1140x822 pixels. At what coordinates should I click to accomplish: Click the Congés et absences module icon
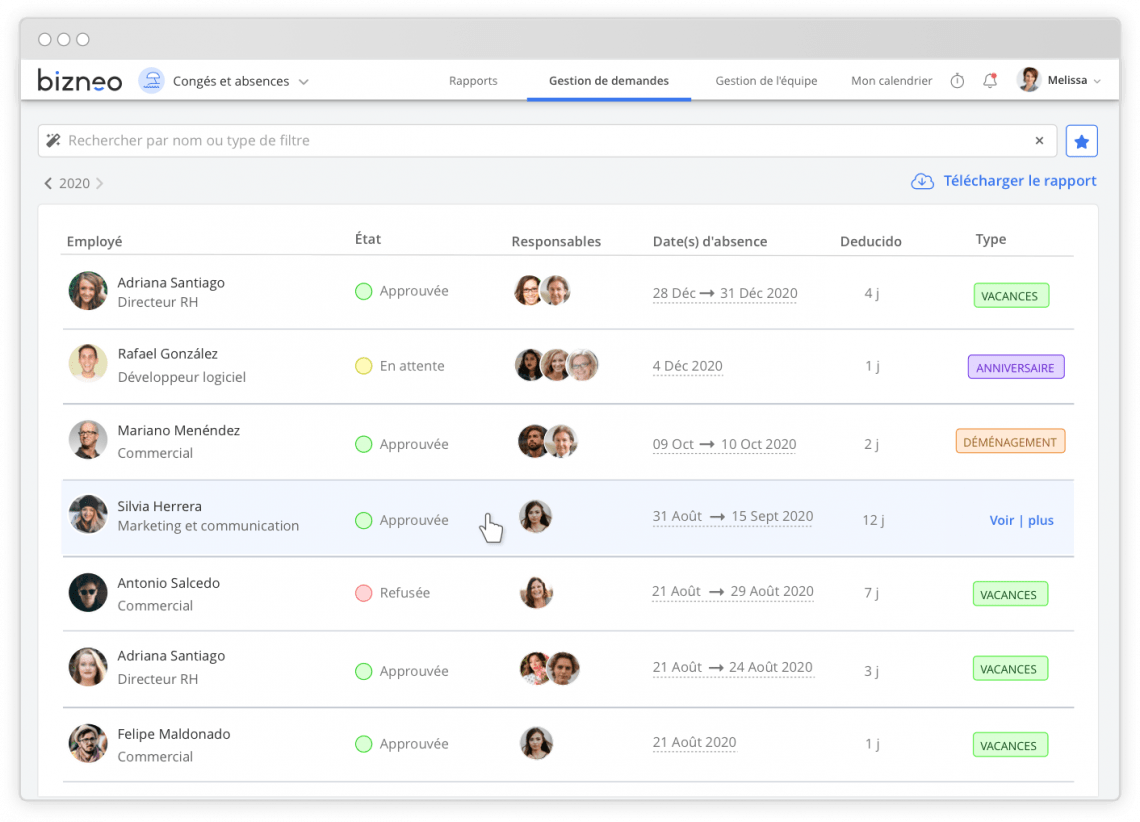tap(151, 81)
